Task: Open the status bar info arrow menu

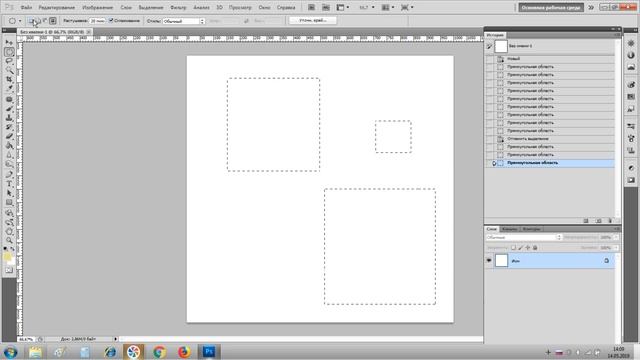Action: coord(116,339)
